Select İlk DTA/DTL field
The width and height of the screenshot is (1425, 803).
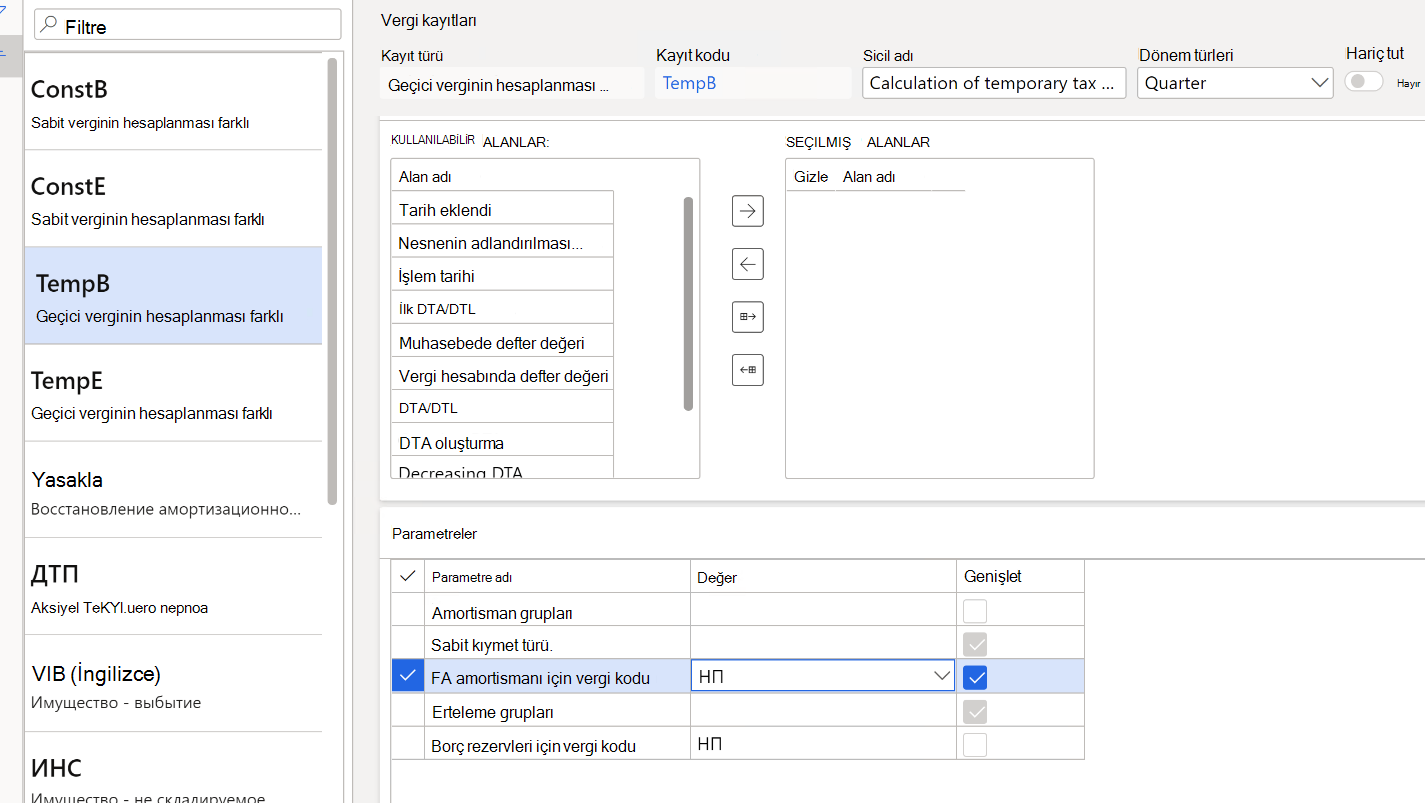click(x=502, y=309)
